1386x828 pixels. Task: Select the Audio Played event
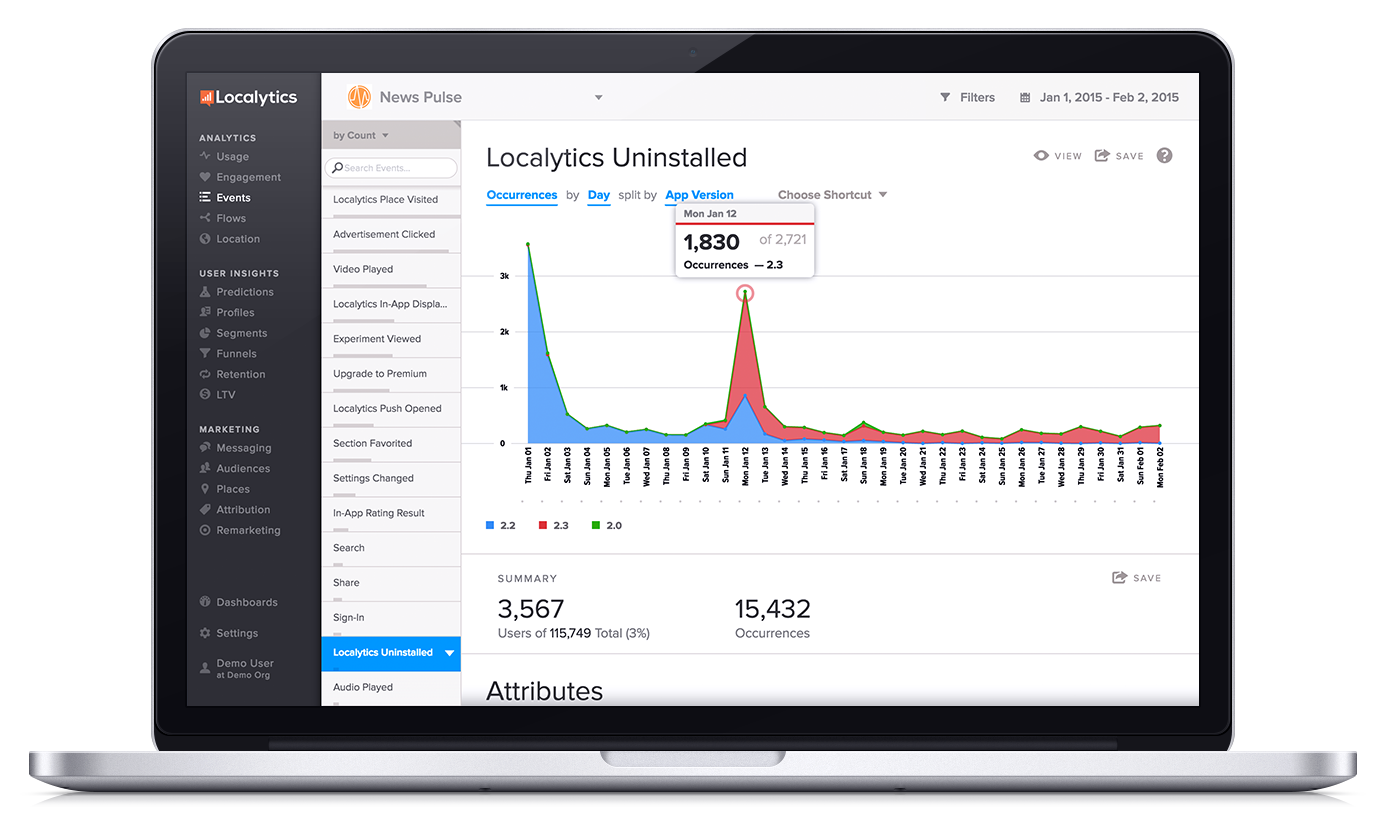pos(391,688)
